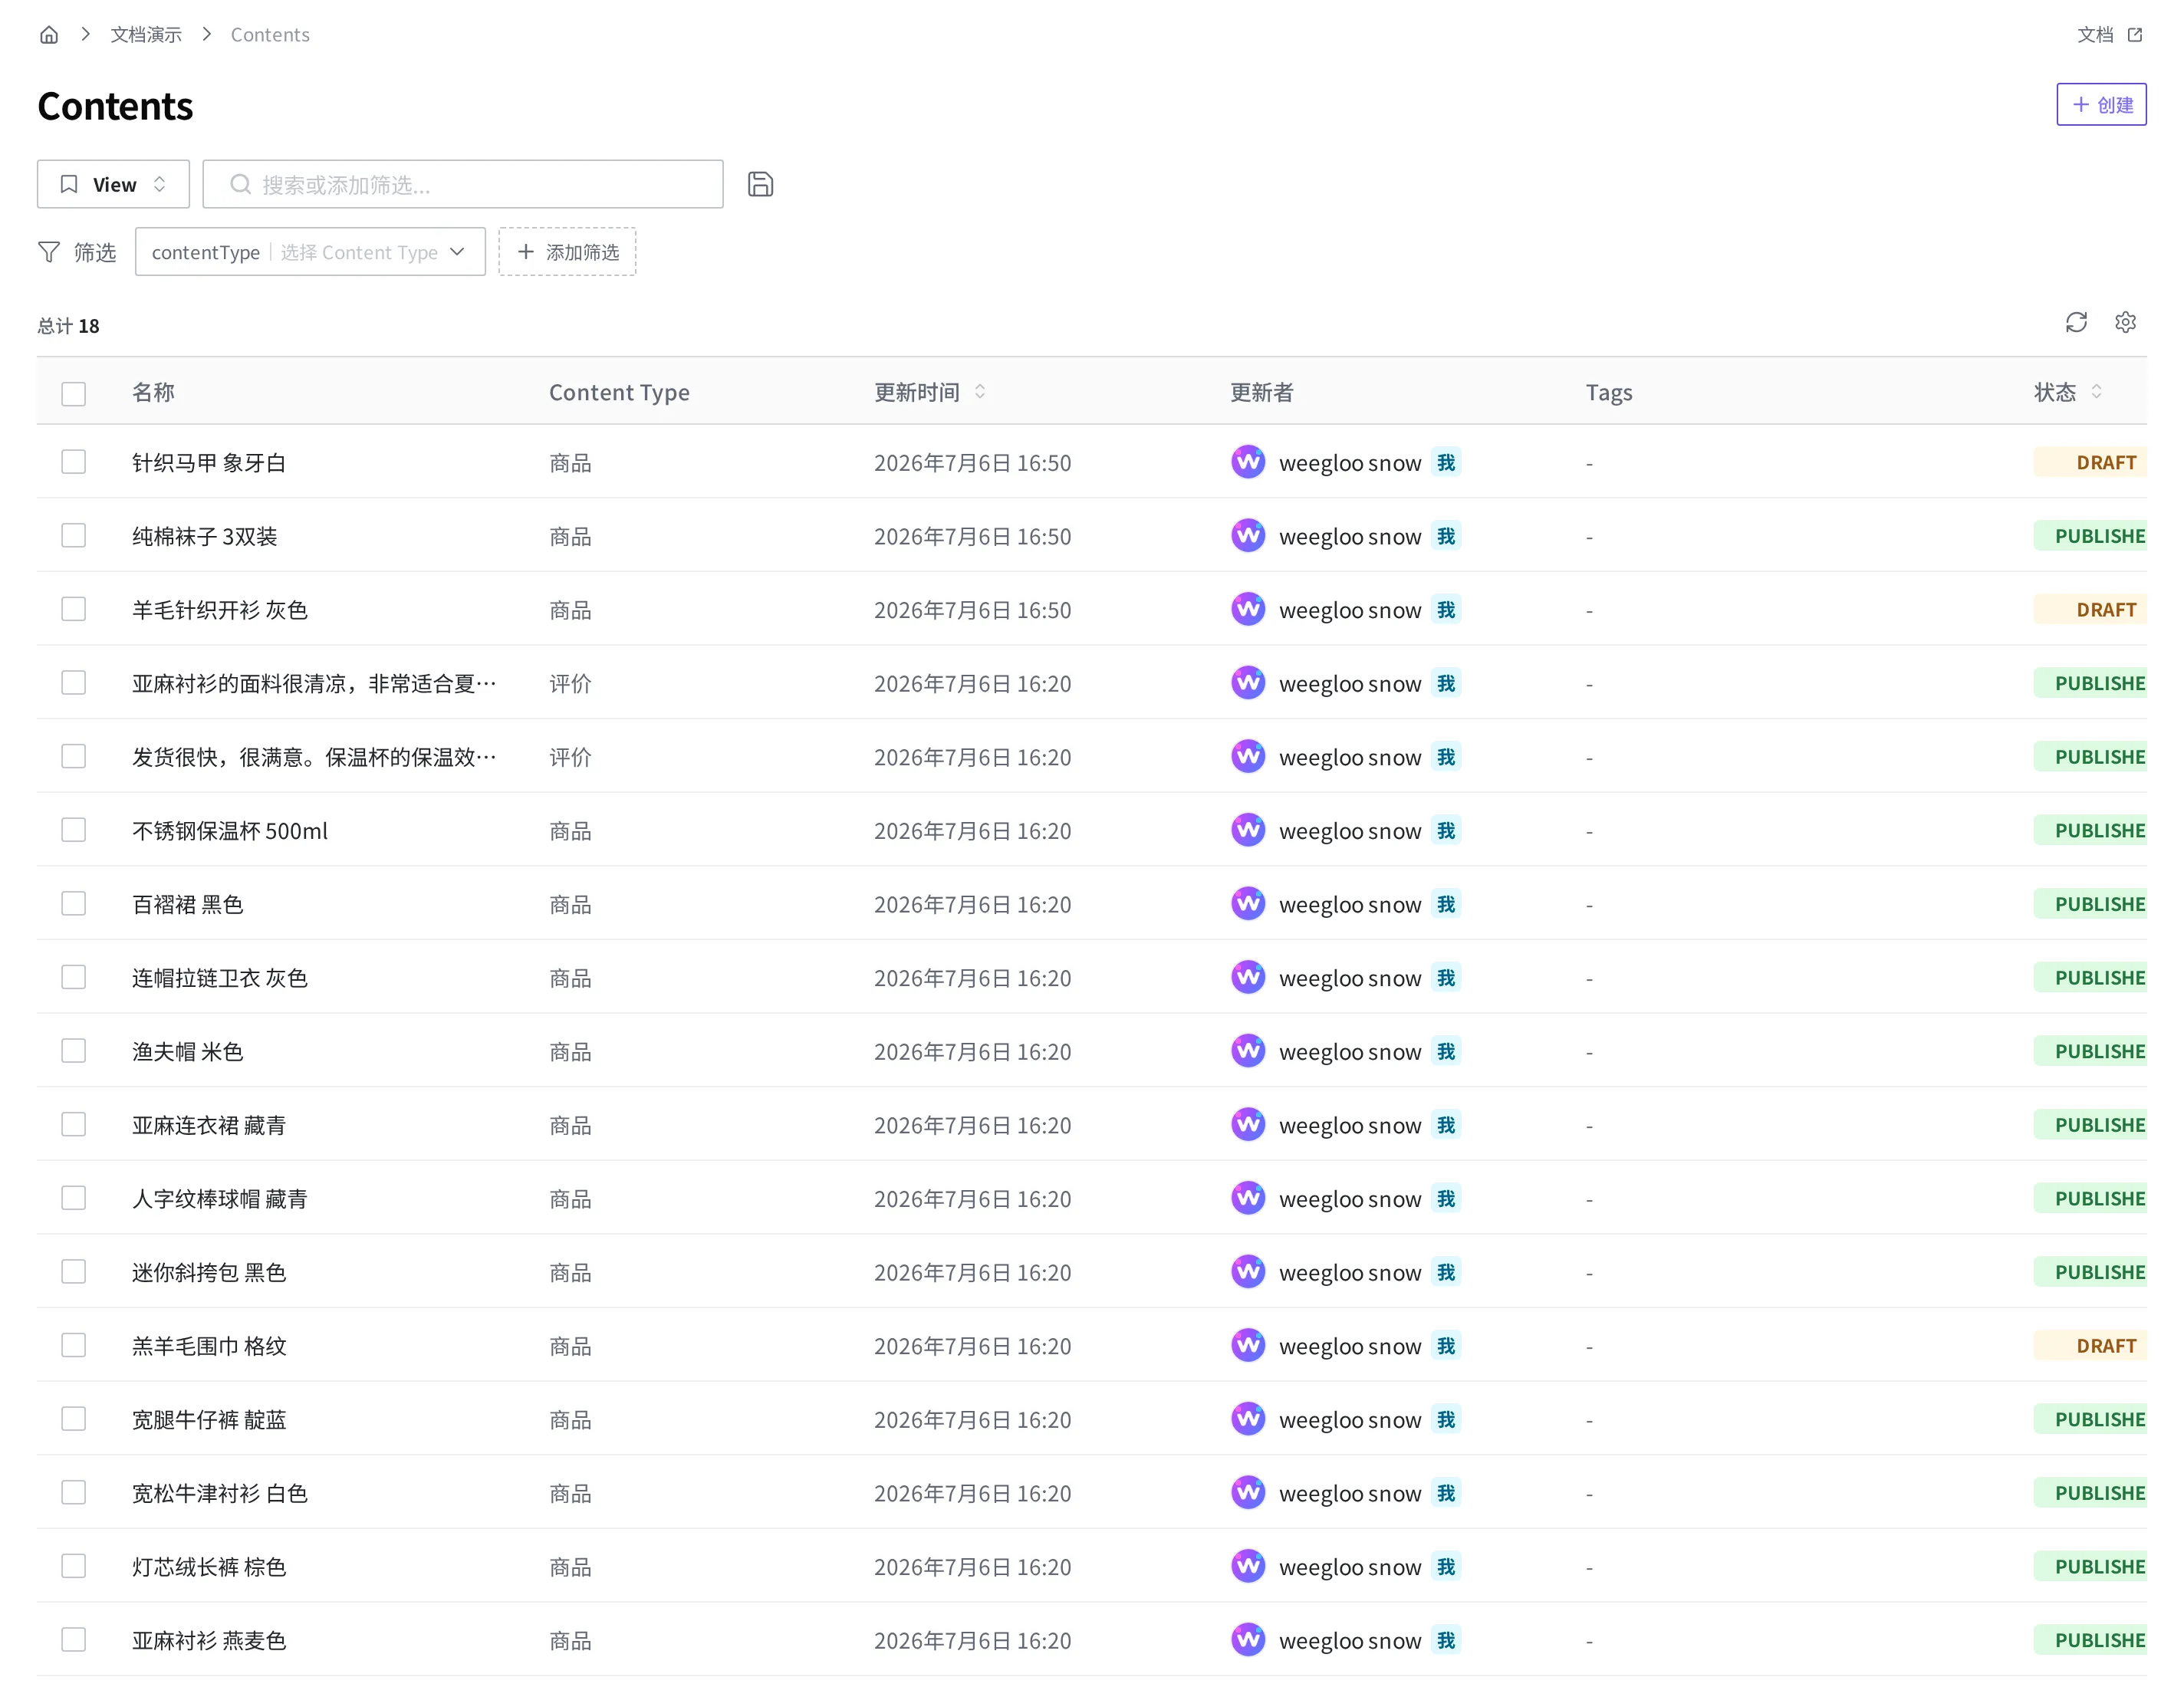The width and height of the screenshot is (2184, 1687).
Task: Click avatar in 纯棉袜子 3双装 row
Action: (1248, 536)
